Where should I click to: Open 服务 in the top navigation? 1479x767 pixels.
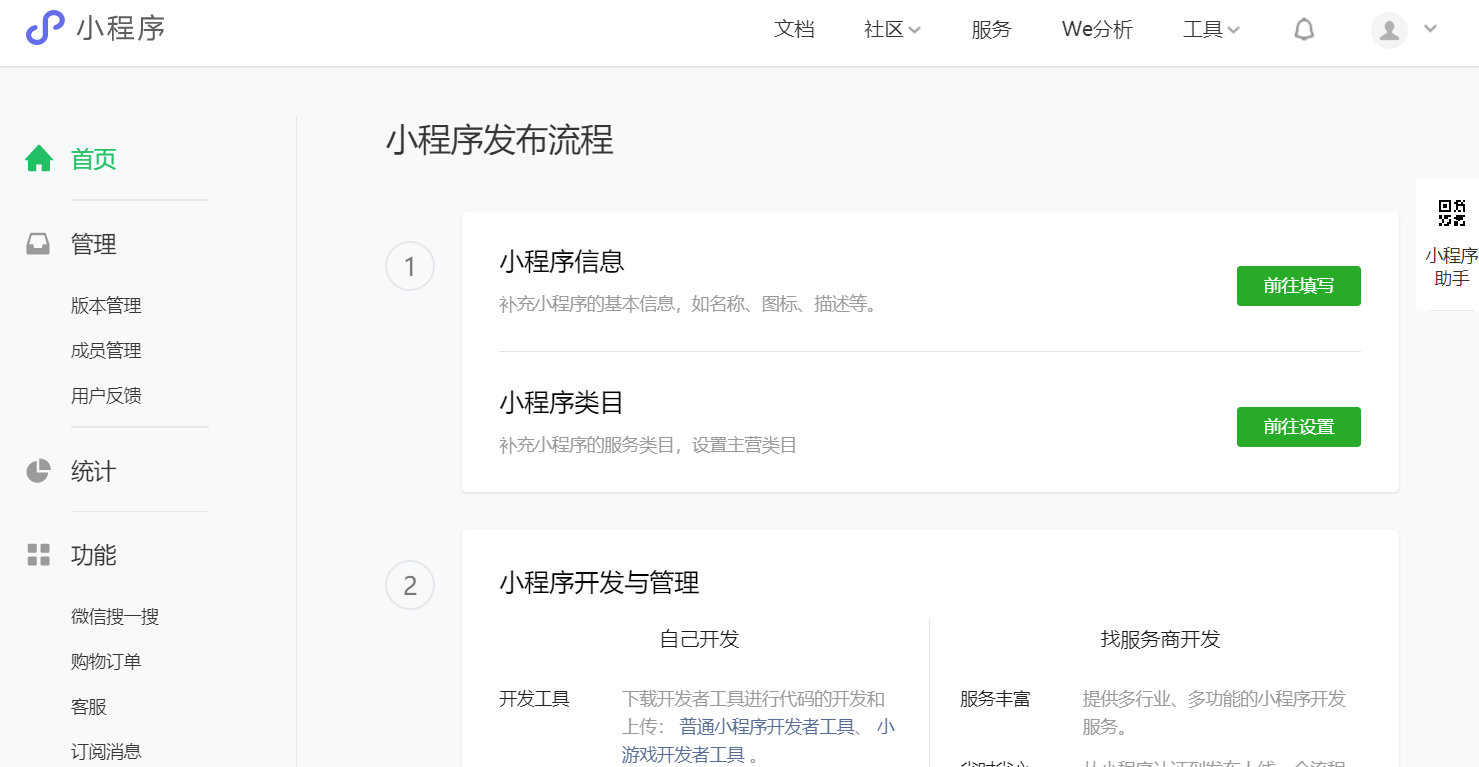click(x=991, y=30)
